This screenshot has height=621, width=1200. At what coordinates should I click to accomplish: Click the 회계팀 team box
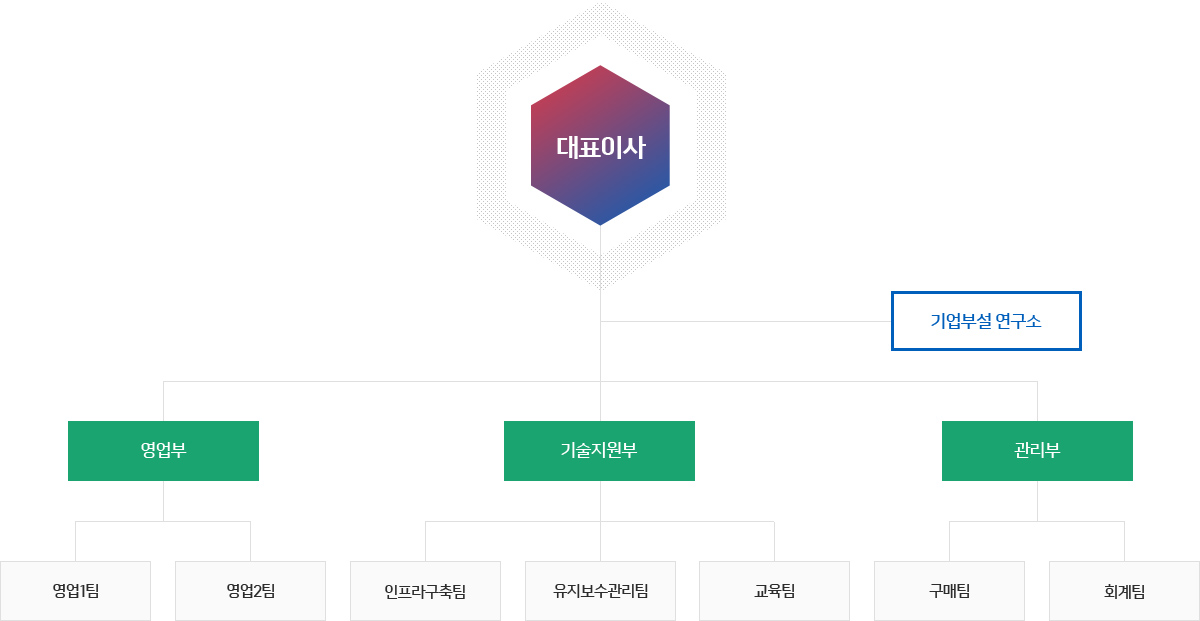click(x=1124, y=590)
